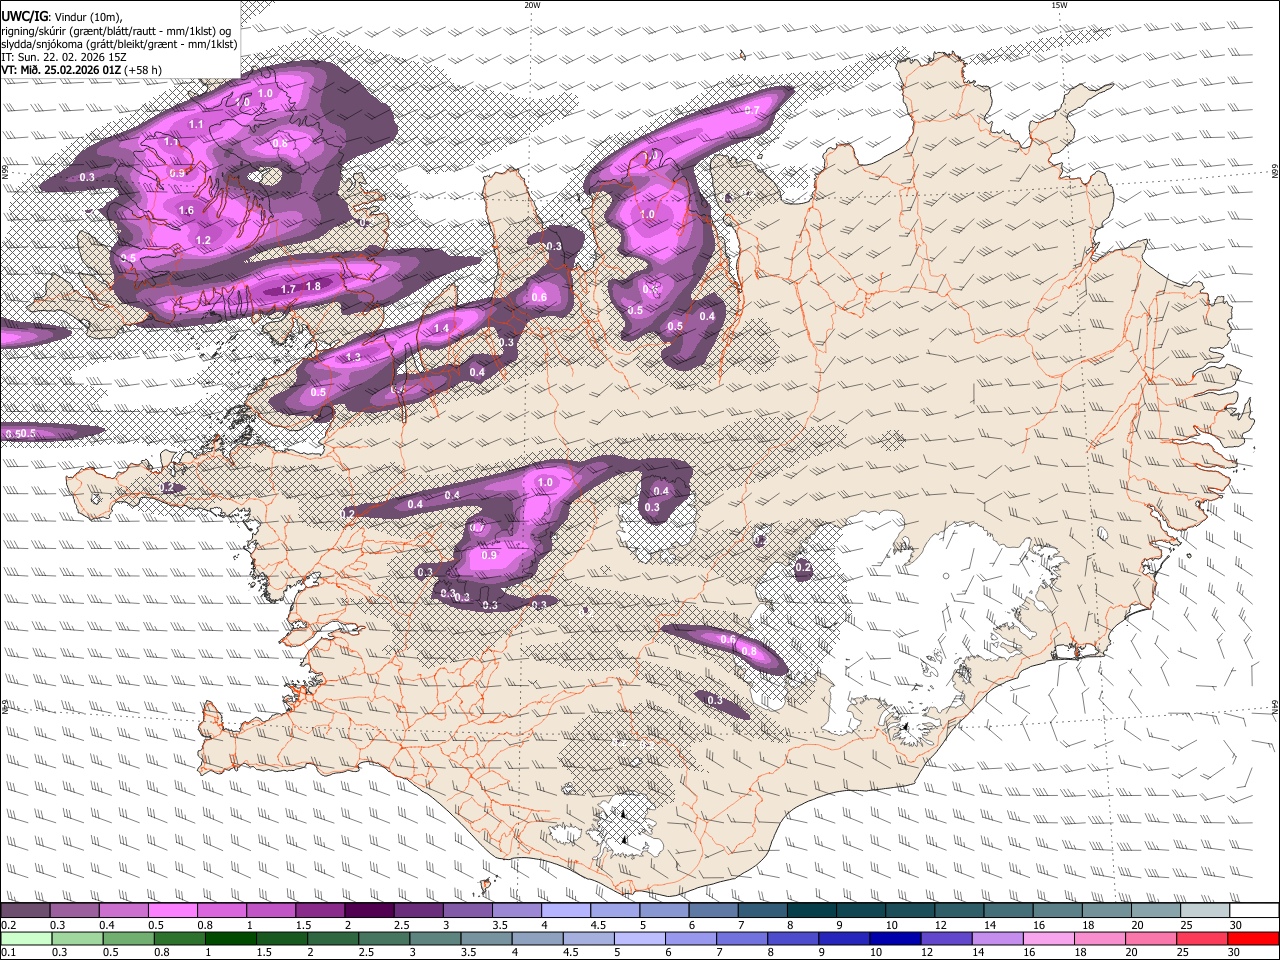
Task: Click the red 30 swatch in rain legend
Action: [1253, 938]
